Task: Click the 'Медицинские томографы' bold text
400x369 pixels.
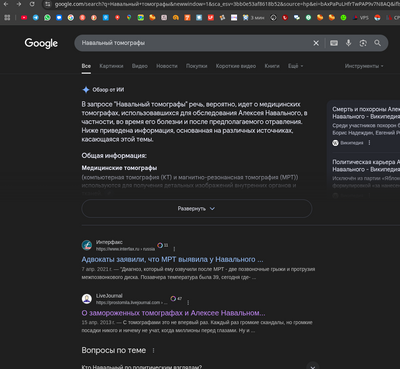Action: (x=119, y=168)
